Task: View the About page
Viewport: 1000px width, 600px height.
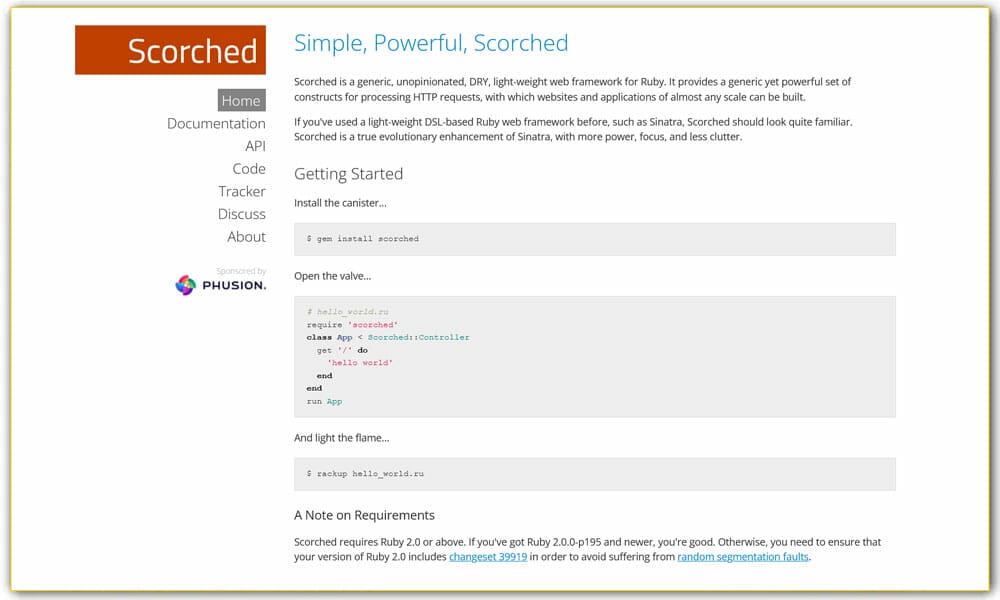Action: point(247,236)
